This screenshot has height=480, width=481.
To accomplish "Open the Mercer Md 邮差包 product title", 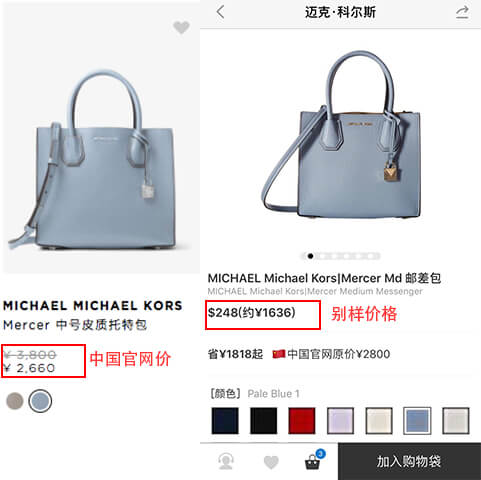I will pos(324,278).
